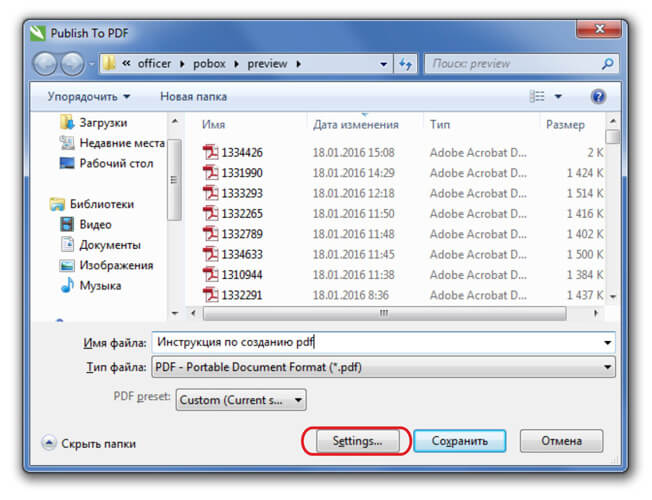Select the Музыка library icon

(x=68, y=285)
